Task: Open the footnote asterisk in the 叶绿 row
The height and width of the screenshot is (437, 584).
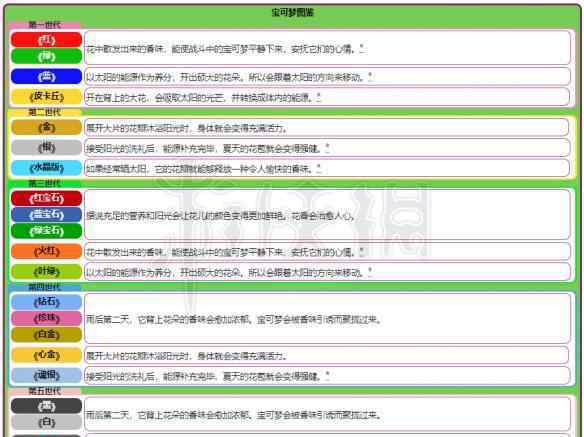Action: (370, 271)
